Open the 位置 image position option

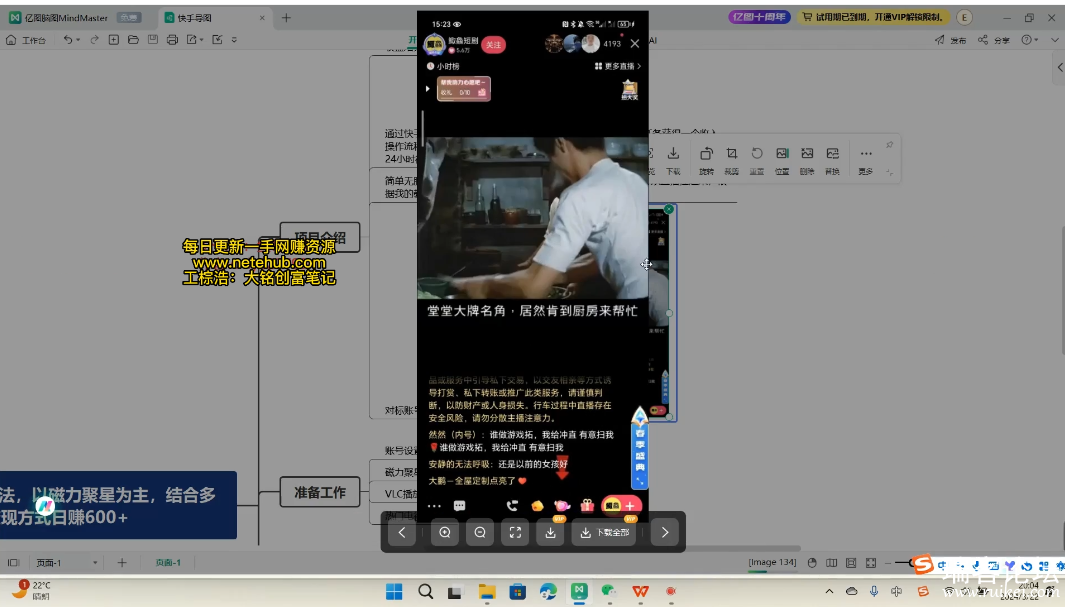(782, 160)
